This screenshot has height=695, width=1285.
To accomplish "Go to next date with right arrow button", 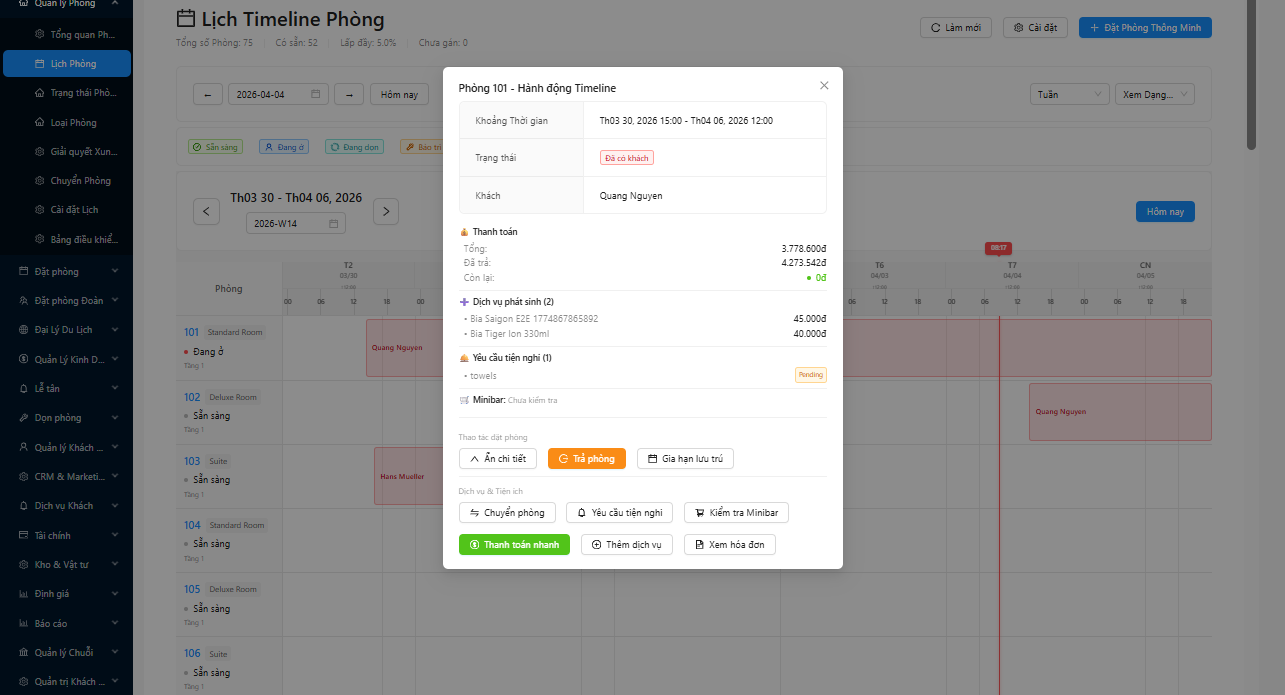I will (x=348, y=94).
